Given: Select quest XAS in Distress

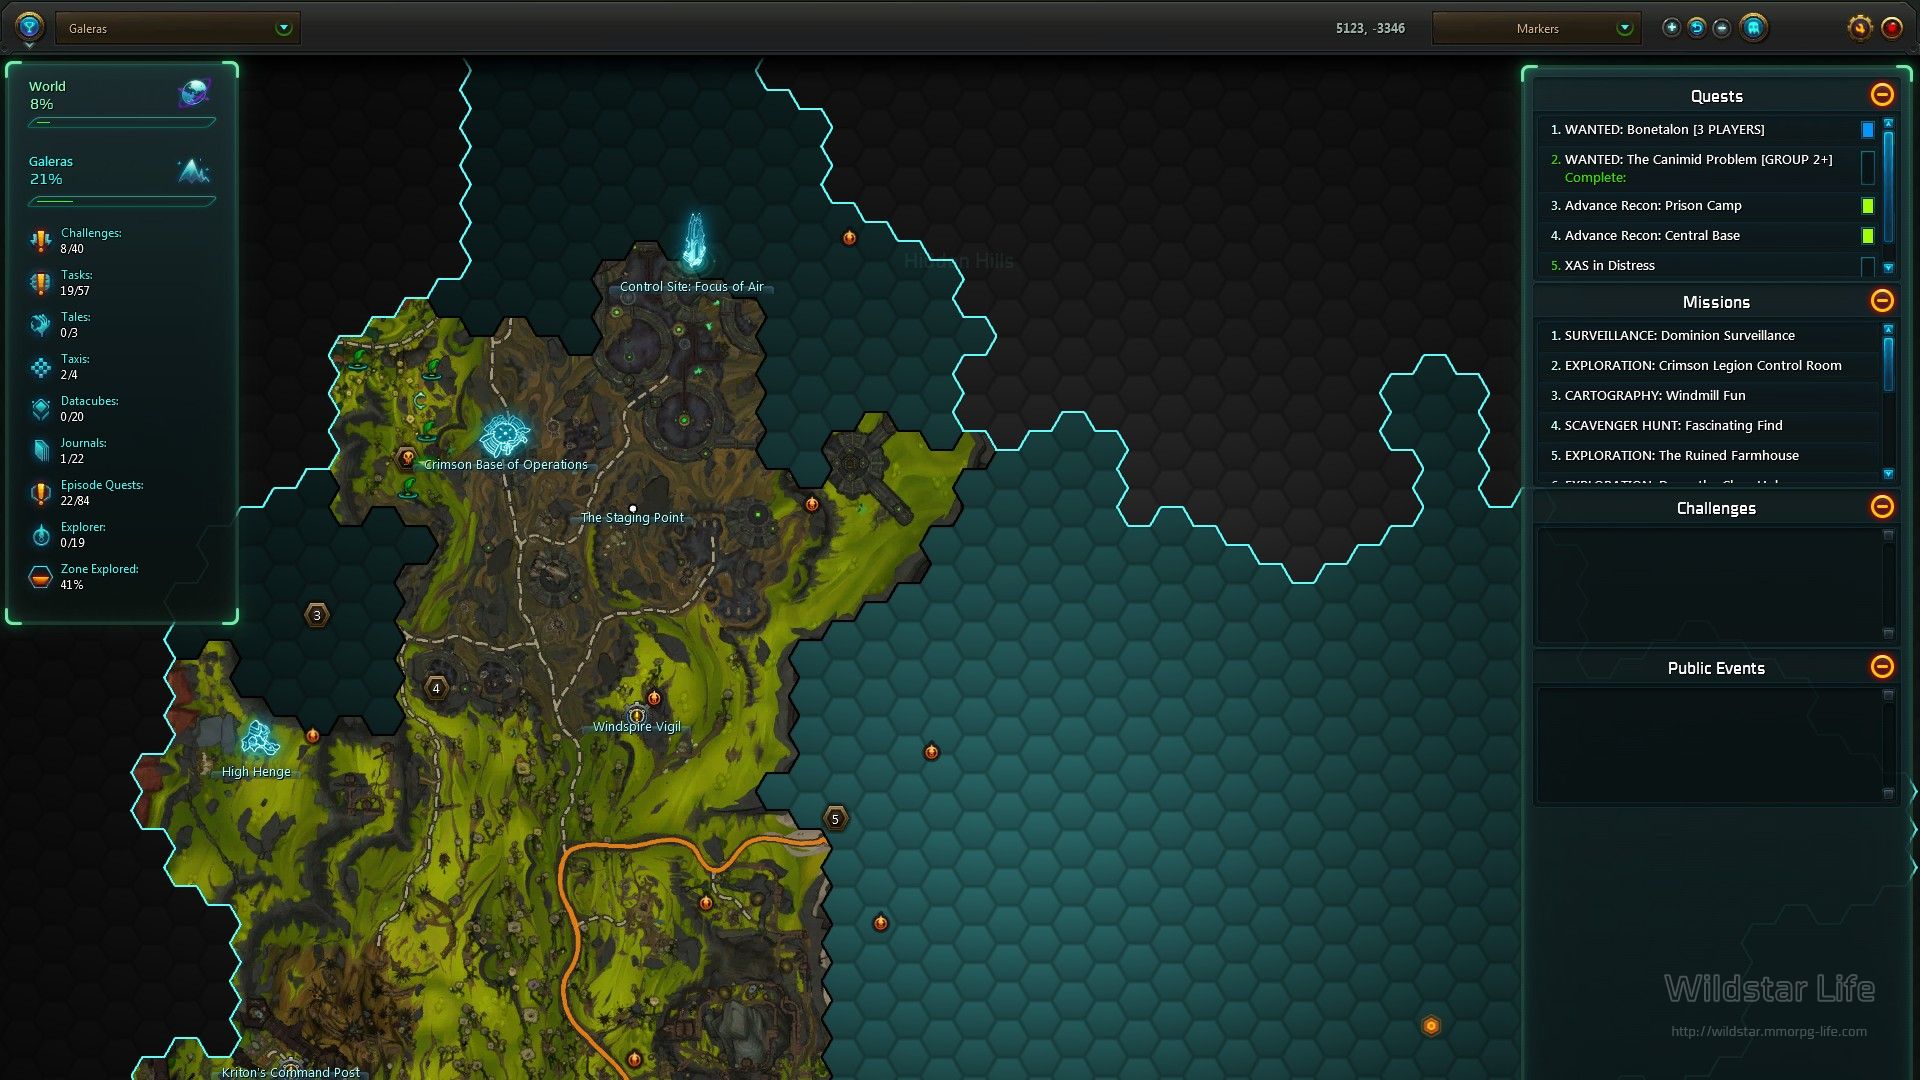Looking at the screenshot, I should 1707,266.
